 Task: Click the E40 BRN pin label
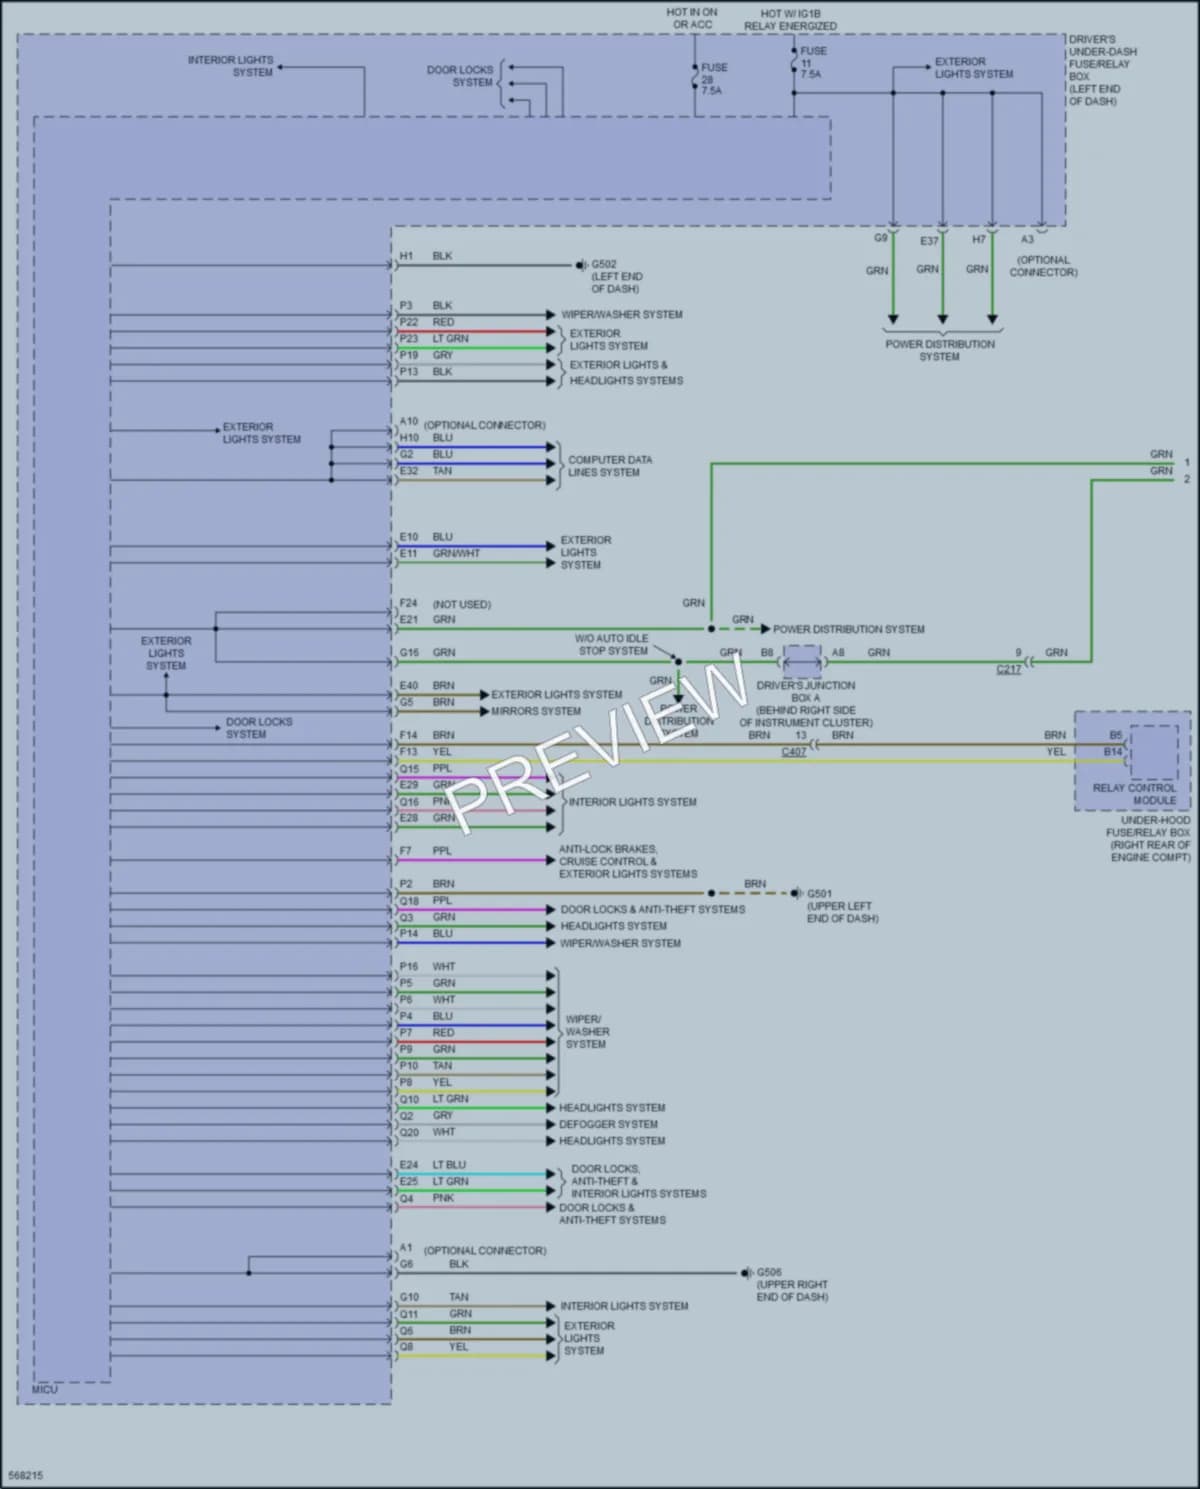click(427, 686)
